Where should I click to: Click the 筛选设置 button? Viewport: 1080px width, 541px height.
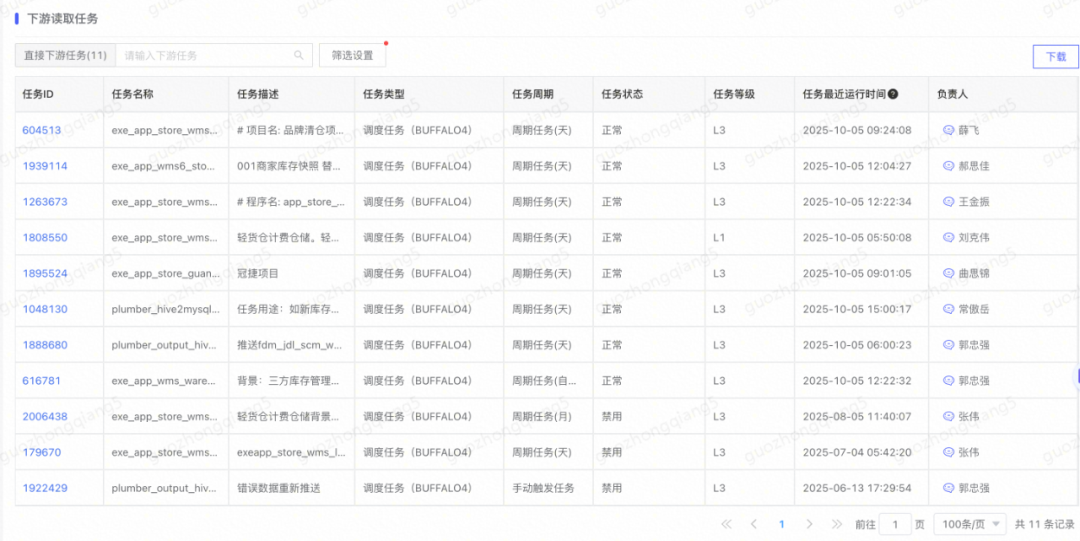(x=352, y=56)
